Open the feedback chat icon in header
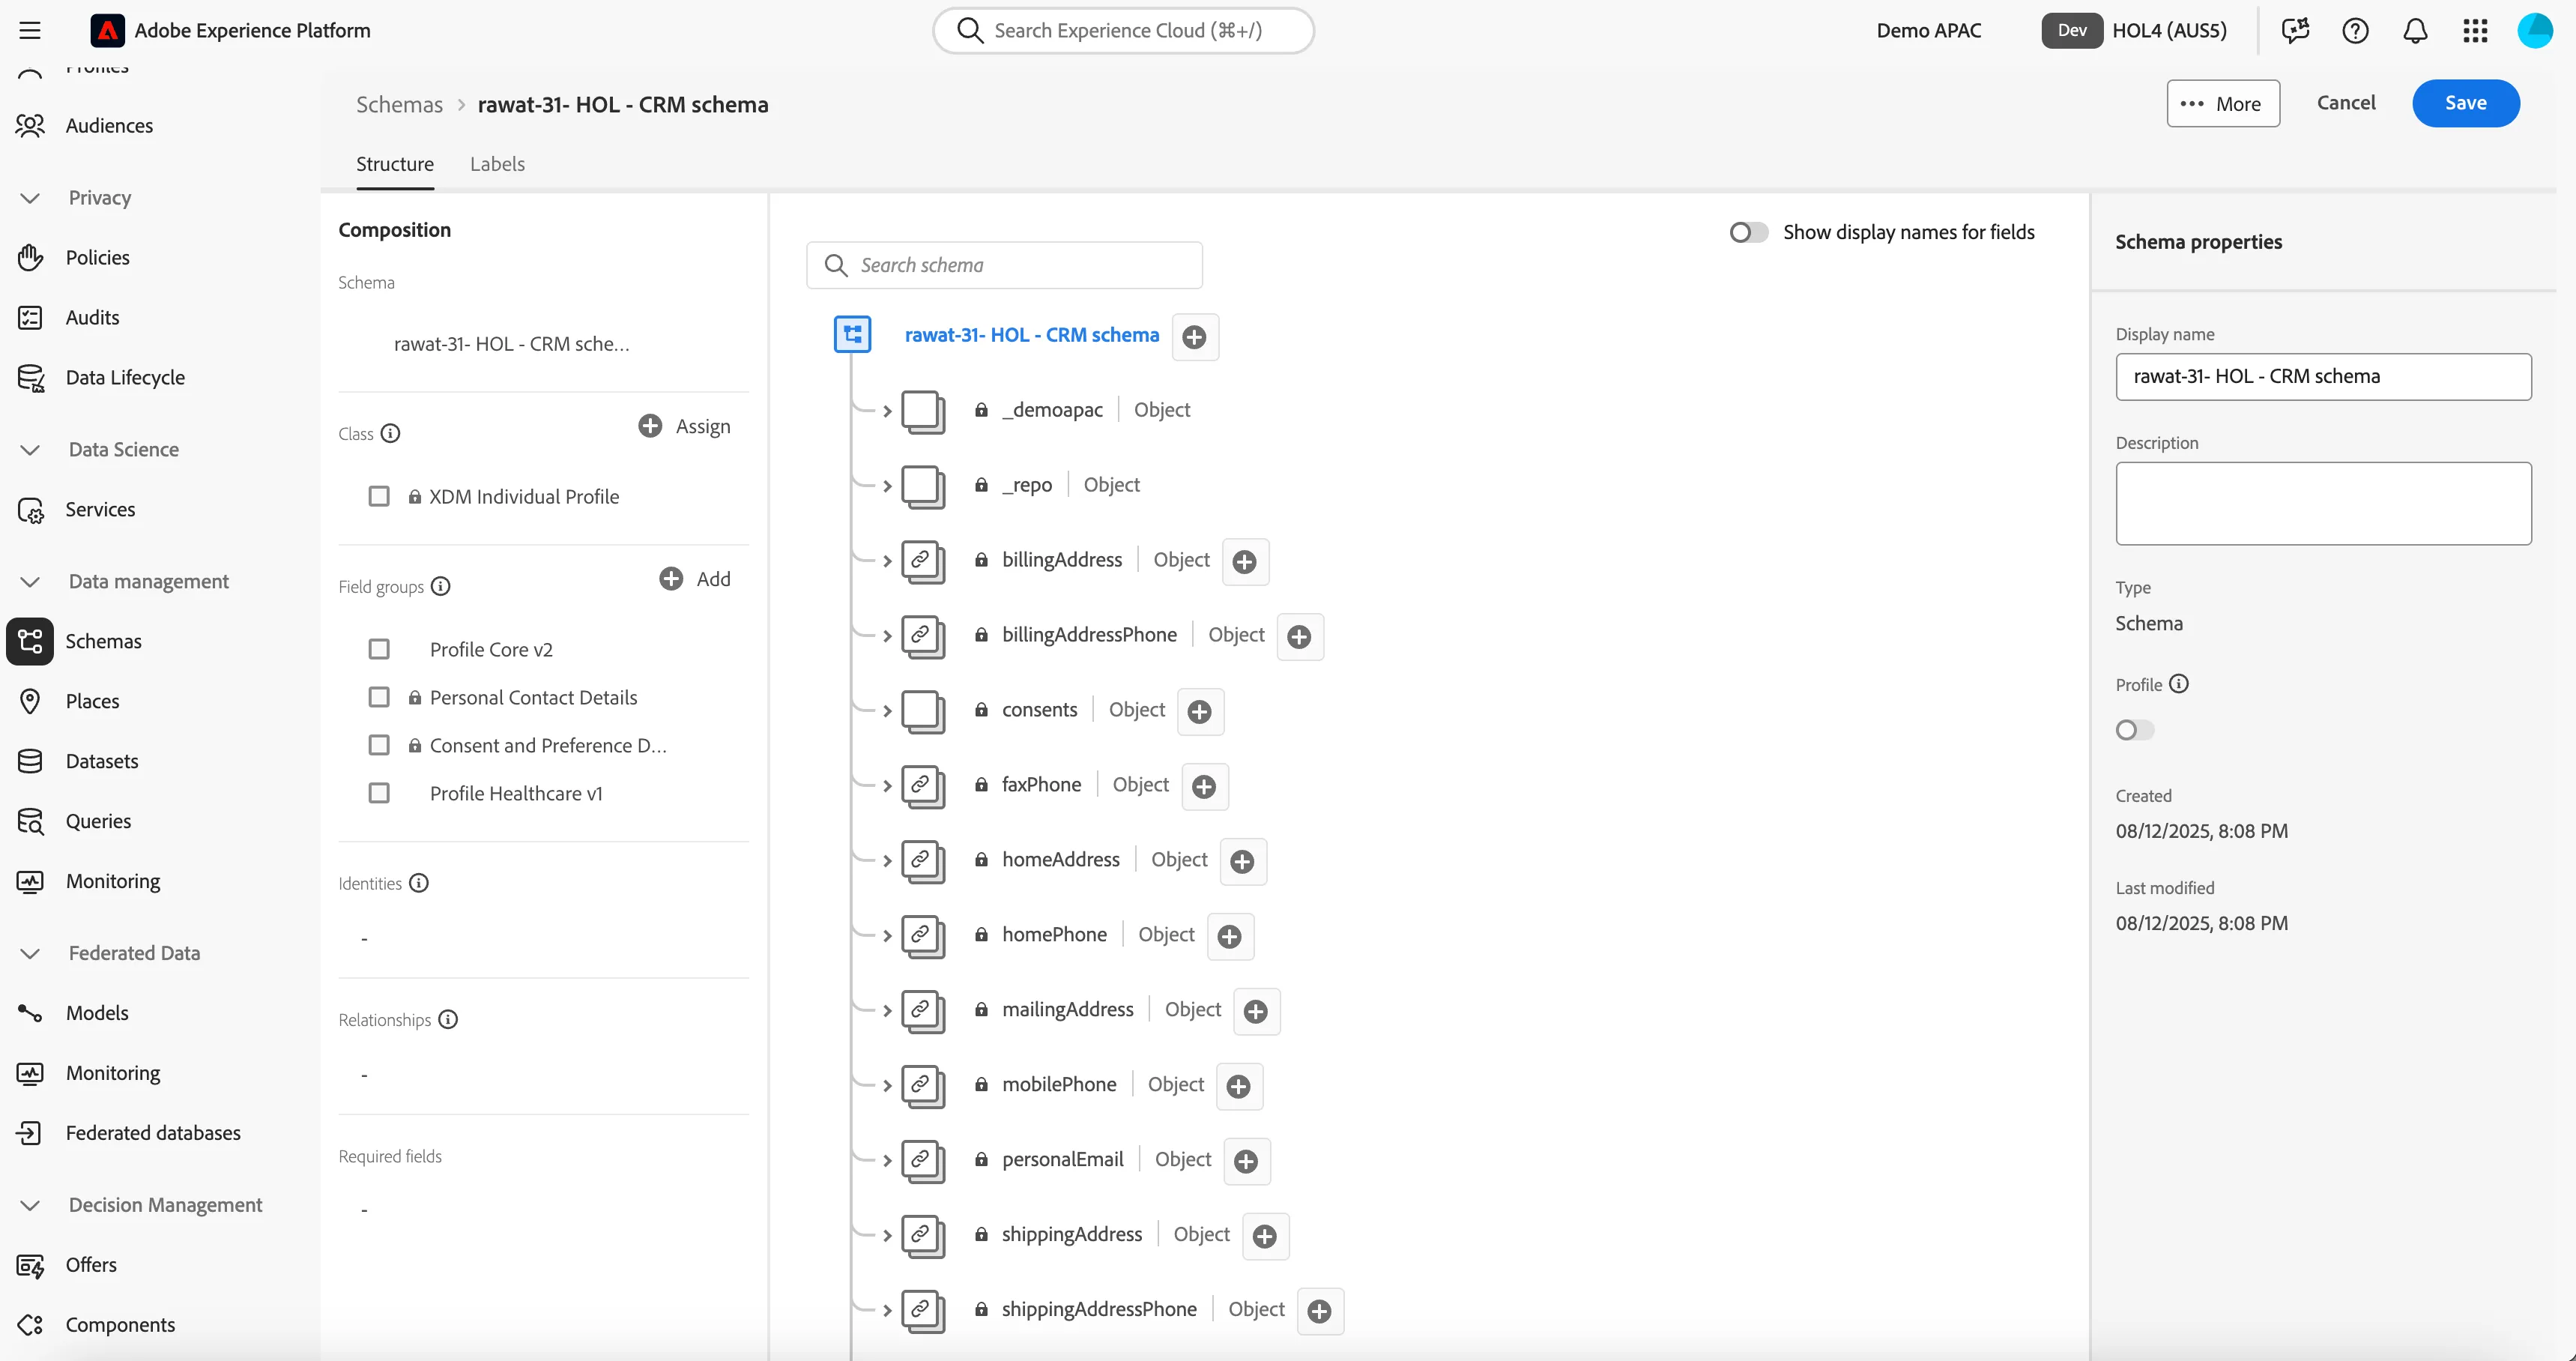The width and height of the screenshot is (2576, 1361). click(x=2295, y=30)
